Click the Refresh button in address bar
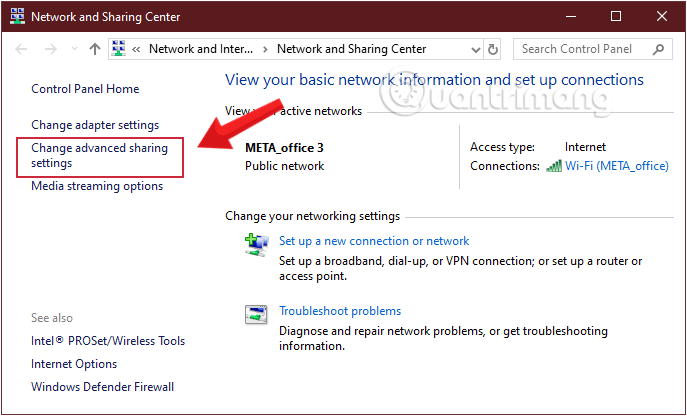Viewport: 687px width, 416px height. 492,48
